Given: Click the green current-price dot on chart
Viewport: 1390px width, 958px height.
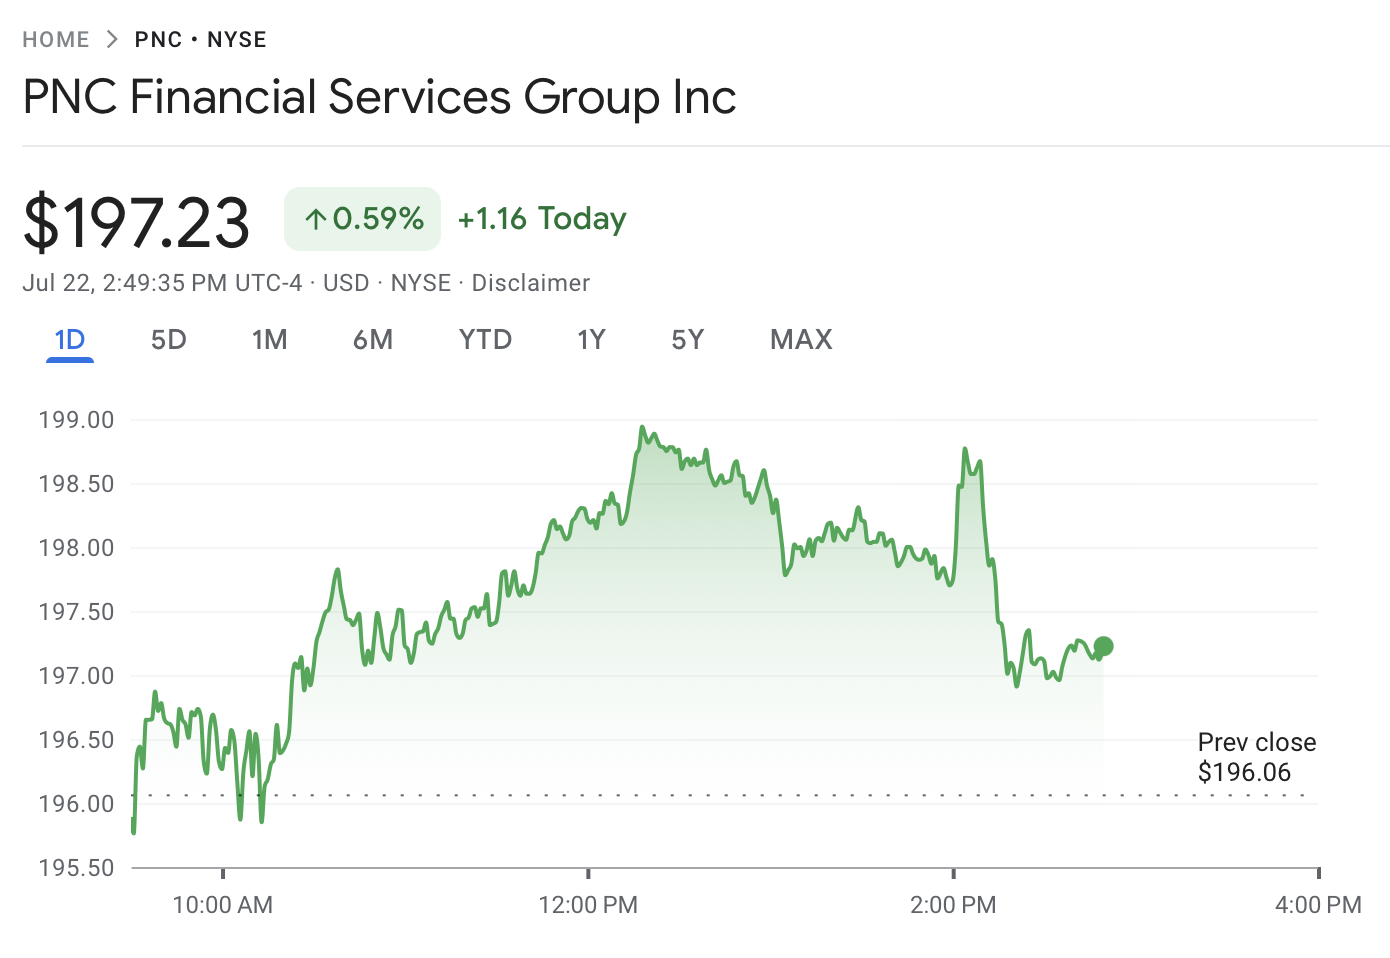Looking at the screenshot, I should coord(1103,647).
